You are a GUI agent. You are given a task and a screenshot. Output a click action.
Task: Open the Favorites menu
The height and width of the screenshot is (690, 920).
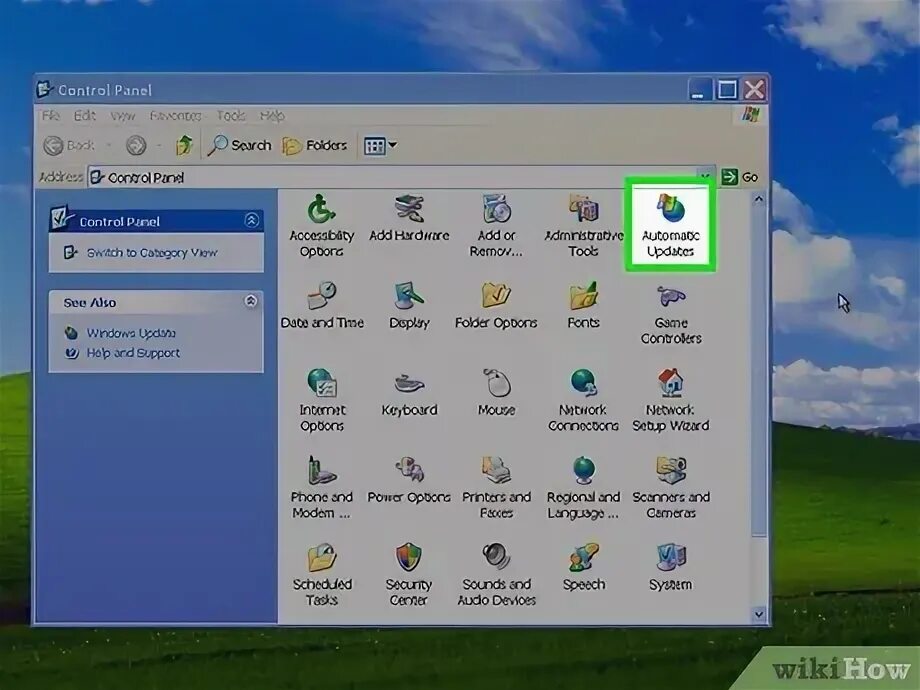pyautogui.click(x=175, y=116)
